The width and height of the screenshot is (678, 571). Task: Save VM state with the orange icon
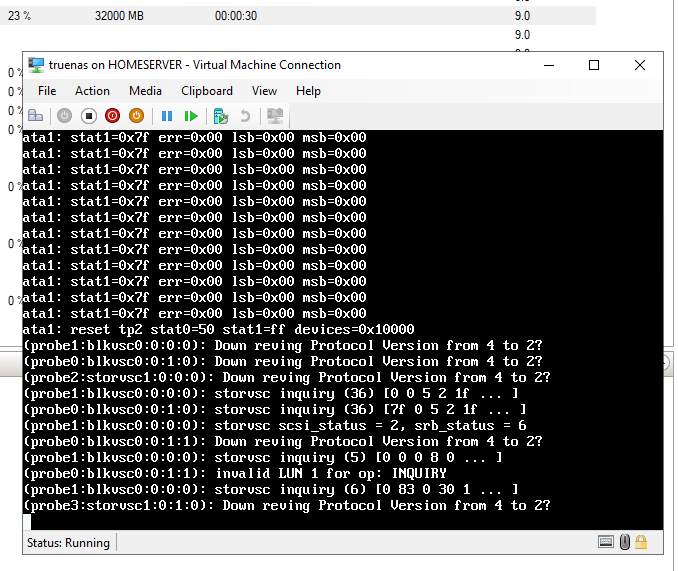[136, 116]
